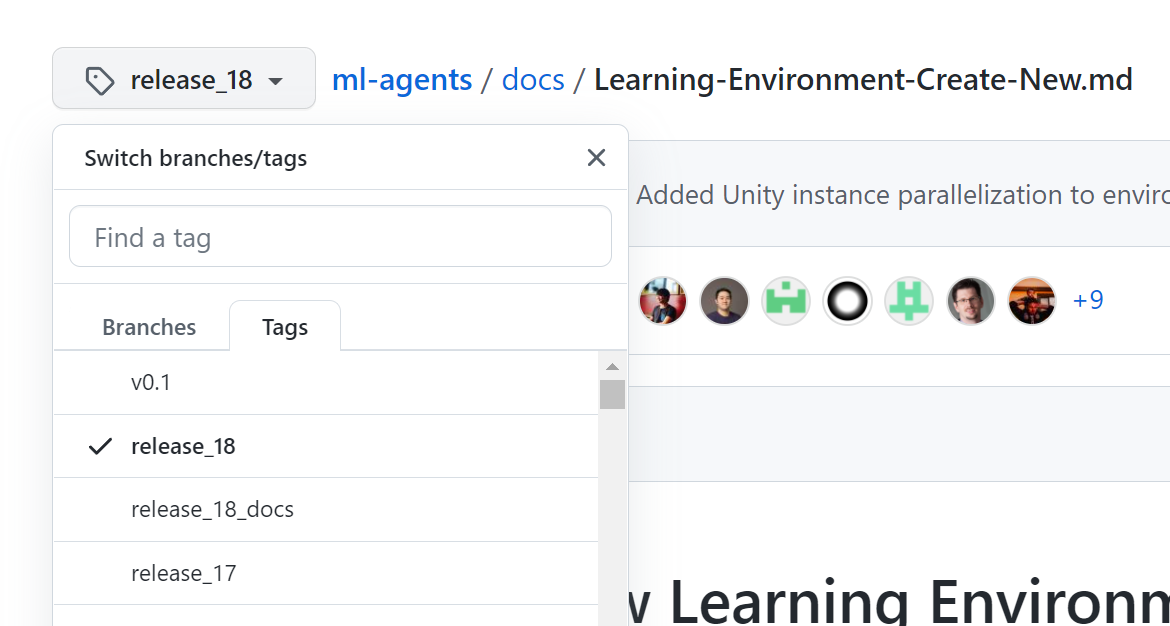Choose the v0.1 tag
The height and width of the screenshot is (626, 1170).
pos(151,382)
